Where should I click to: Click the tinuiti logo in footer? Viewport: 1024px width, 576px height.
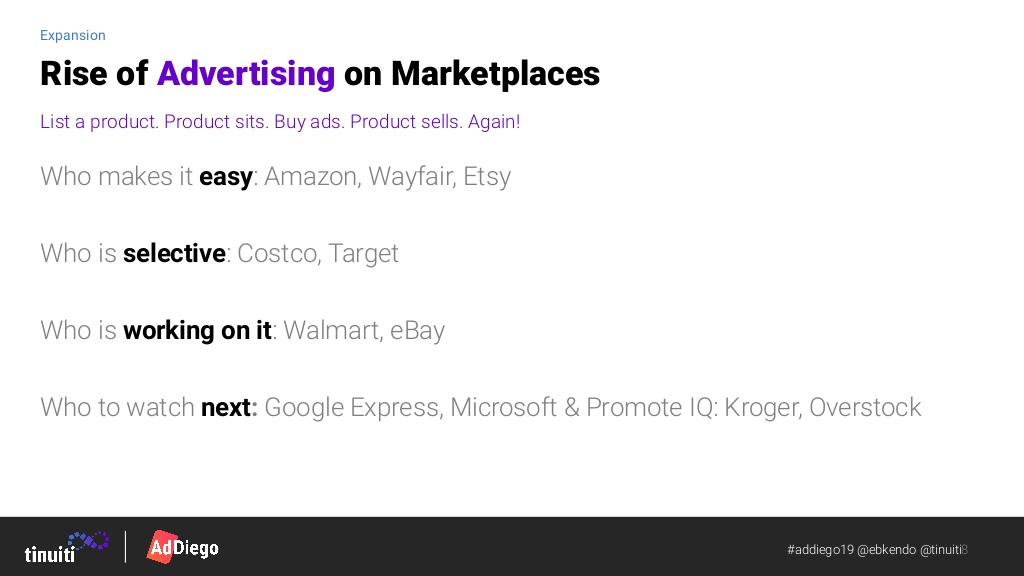[67, 547]
